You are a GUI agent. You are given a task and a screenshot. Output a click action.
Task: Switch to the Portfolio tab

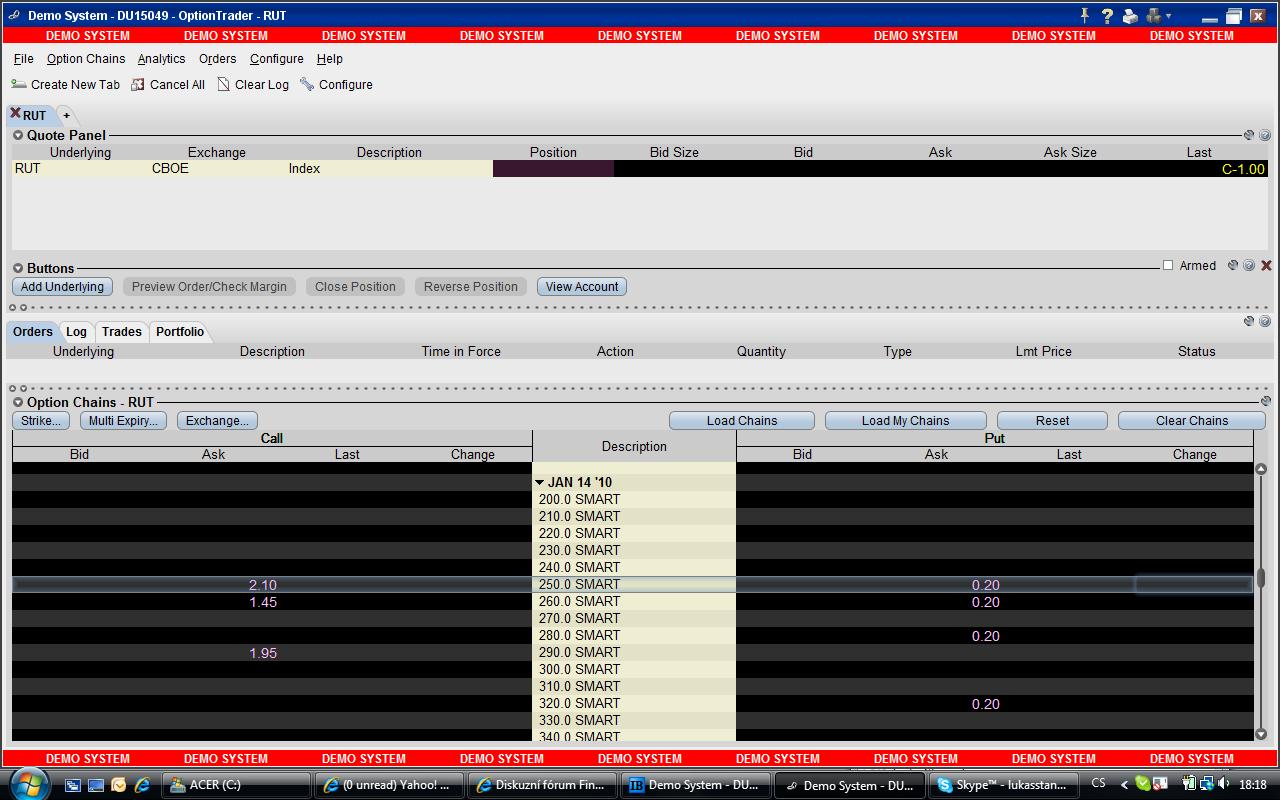coord(180,332)
